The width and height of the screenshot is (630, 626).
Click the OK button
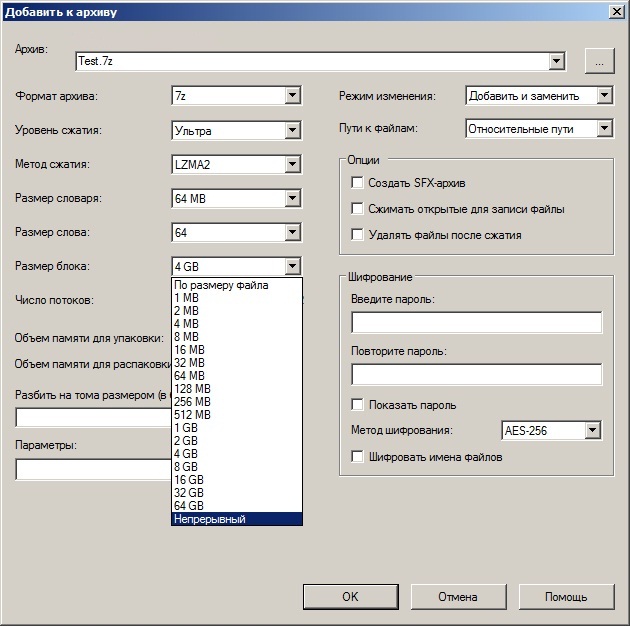[x=351, y=597]
